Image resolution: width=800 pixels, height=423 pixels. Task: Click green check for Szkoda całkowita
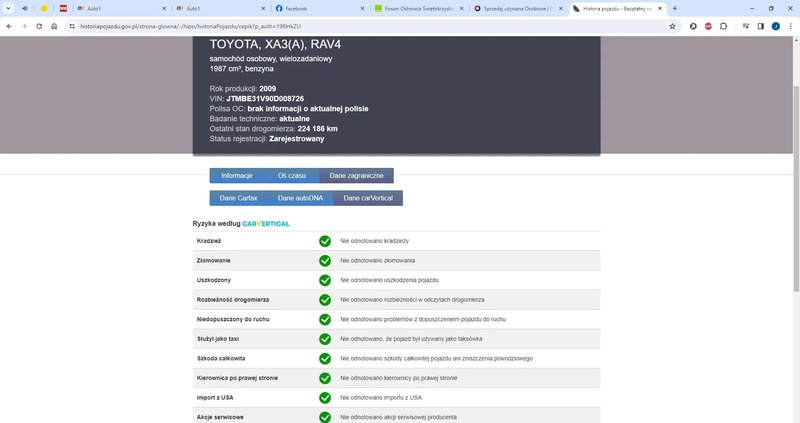click(325, 359)
